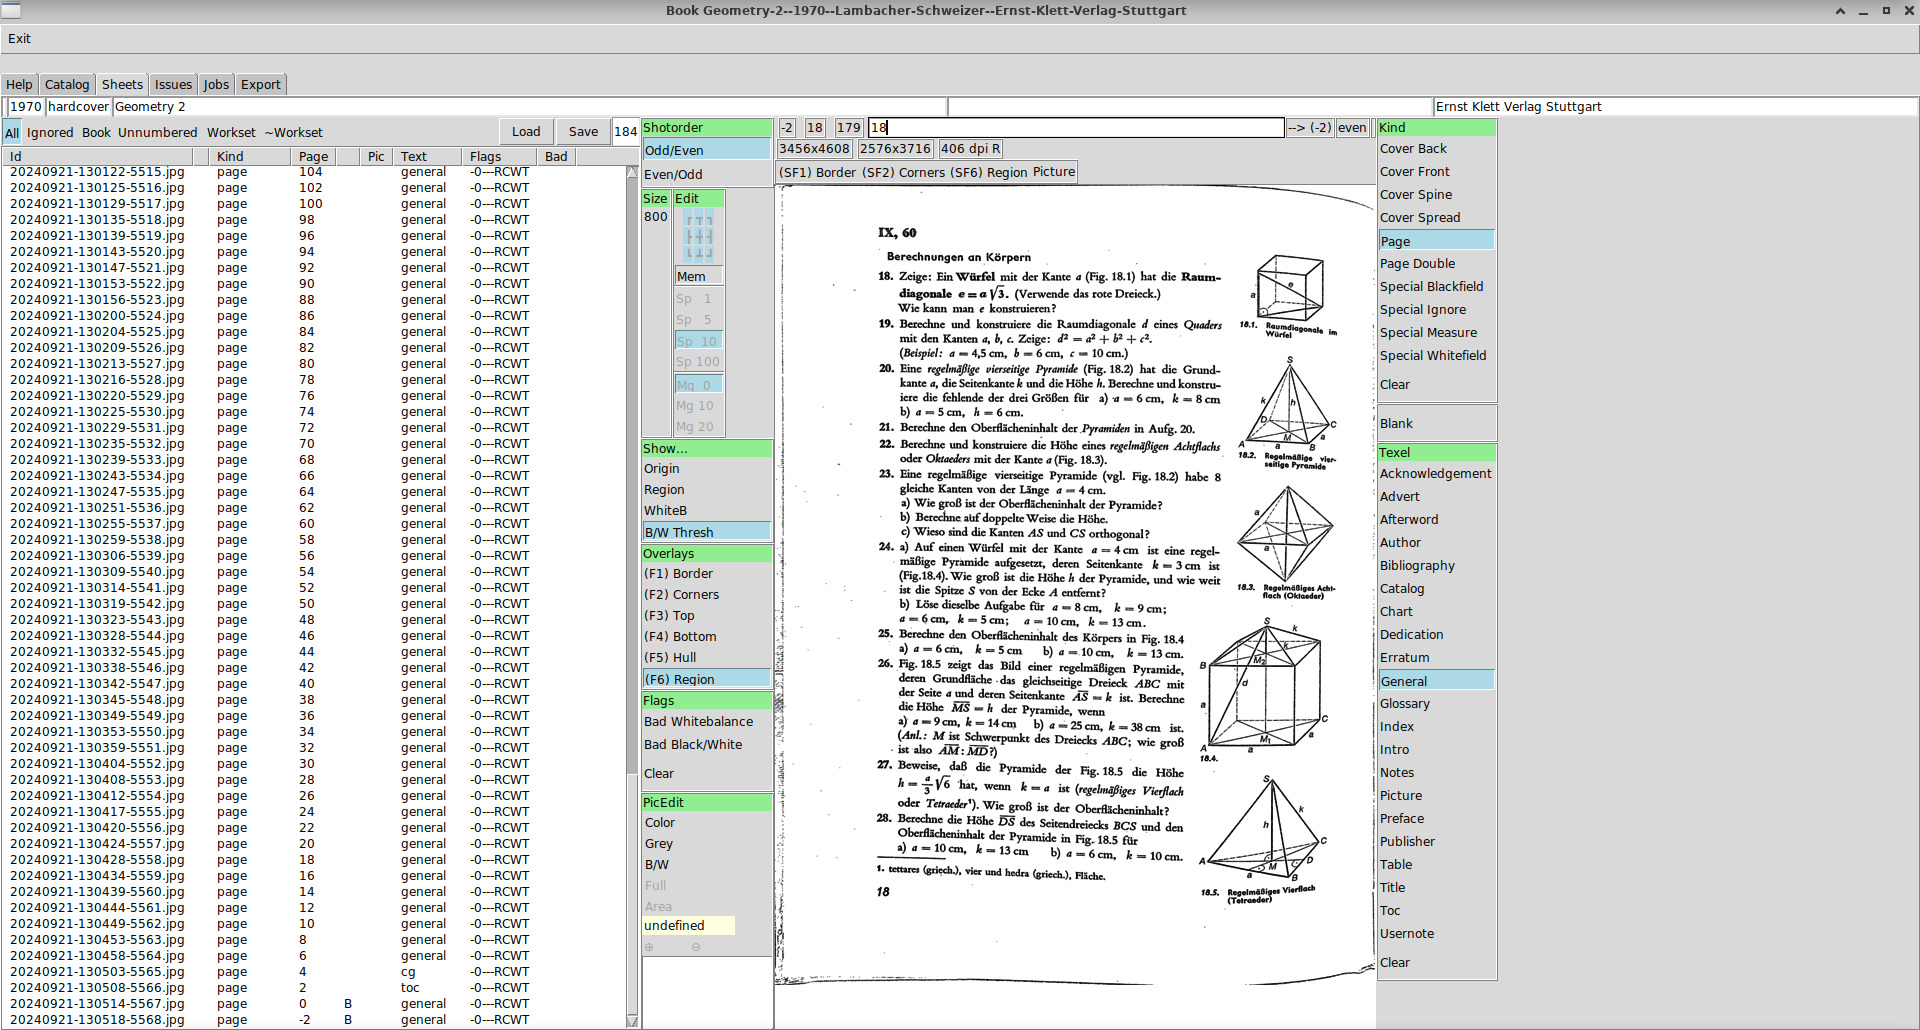1920x1030 pixels.
Task: Switch to the Issues tab
Action: [173, 85]
